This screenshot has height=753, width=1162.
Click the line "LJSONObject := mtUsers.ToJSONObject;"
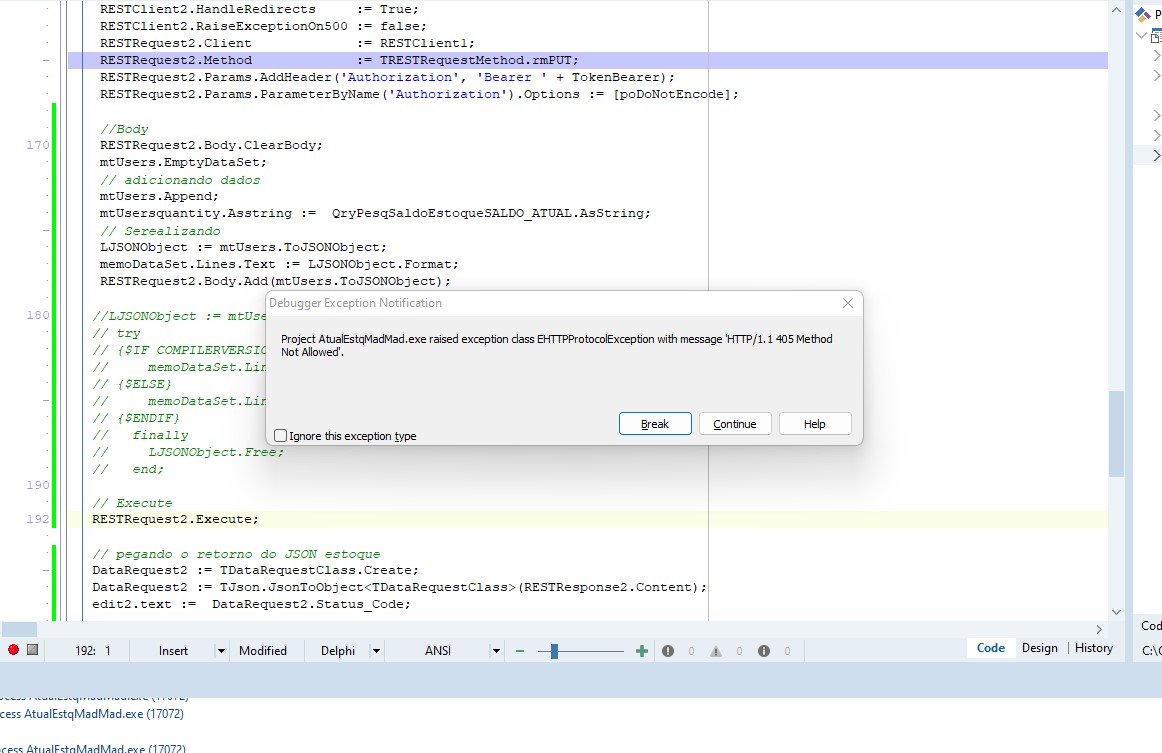[243, 248]
